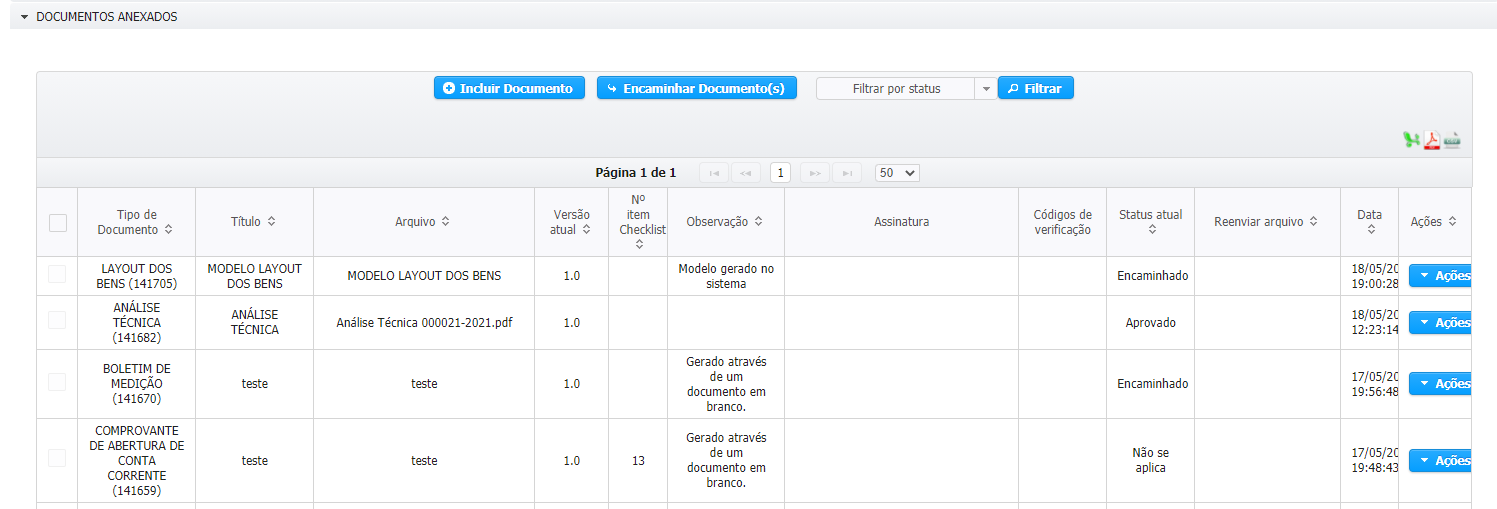The width and height of the screenshot is (1497, 509).
Task: Open Ações menu for LAYOUT DOS BENS row
Action: pos(1440,276)
